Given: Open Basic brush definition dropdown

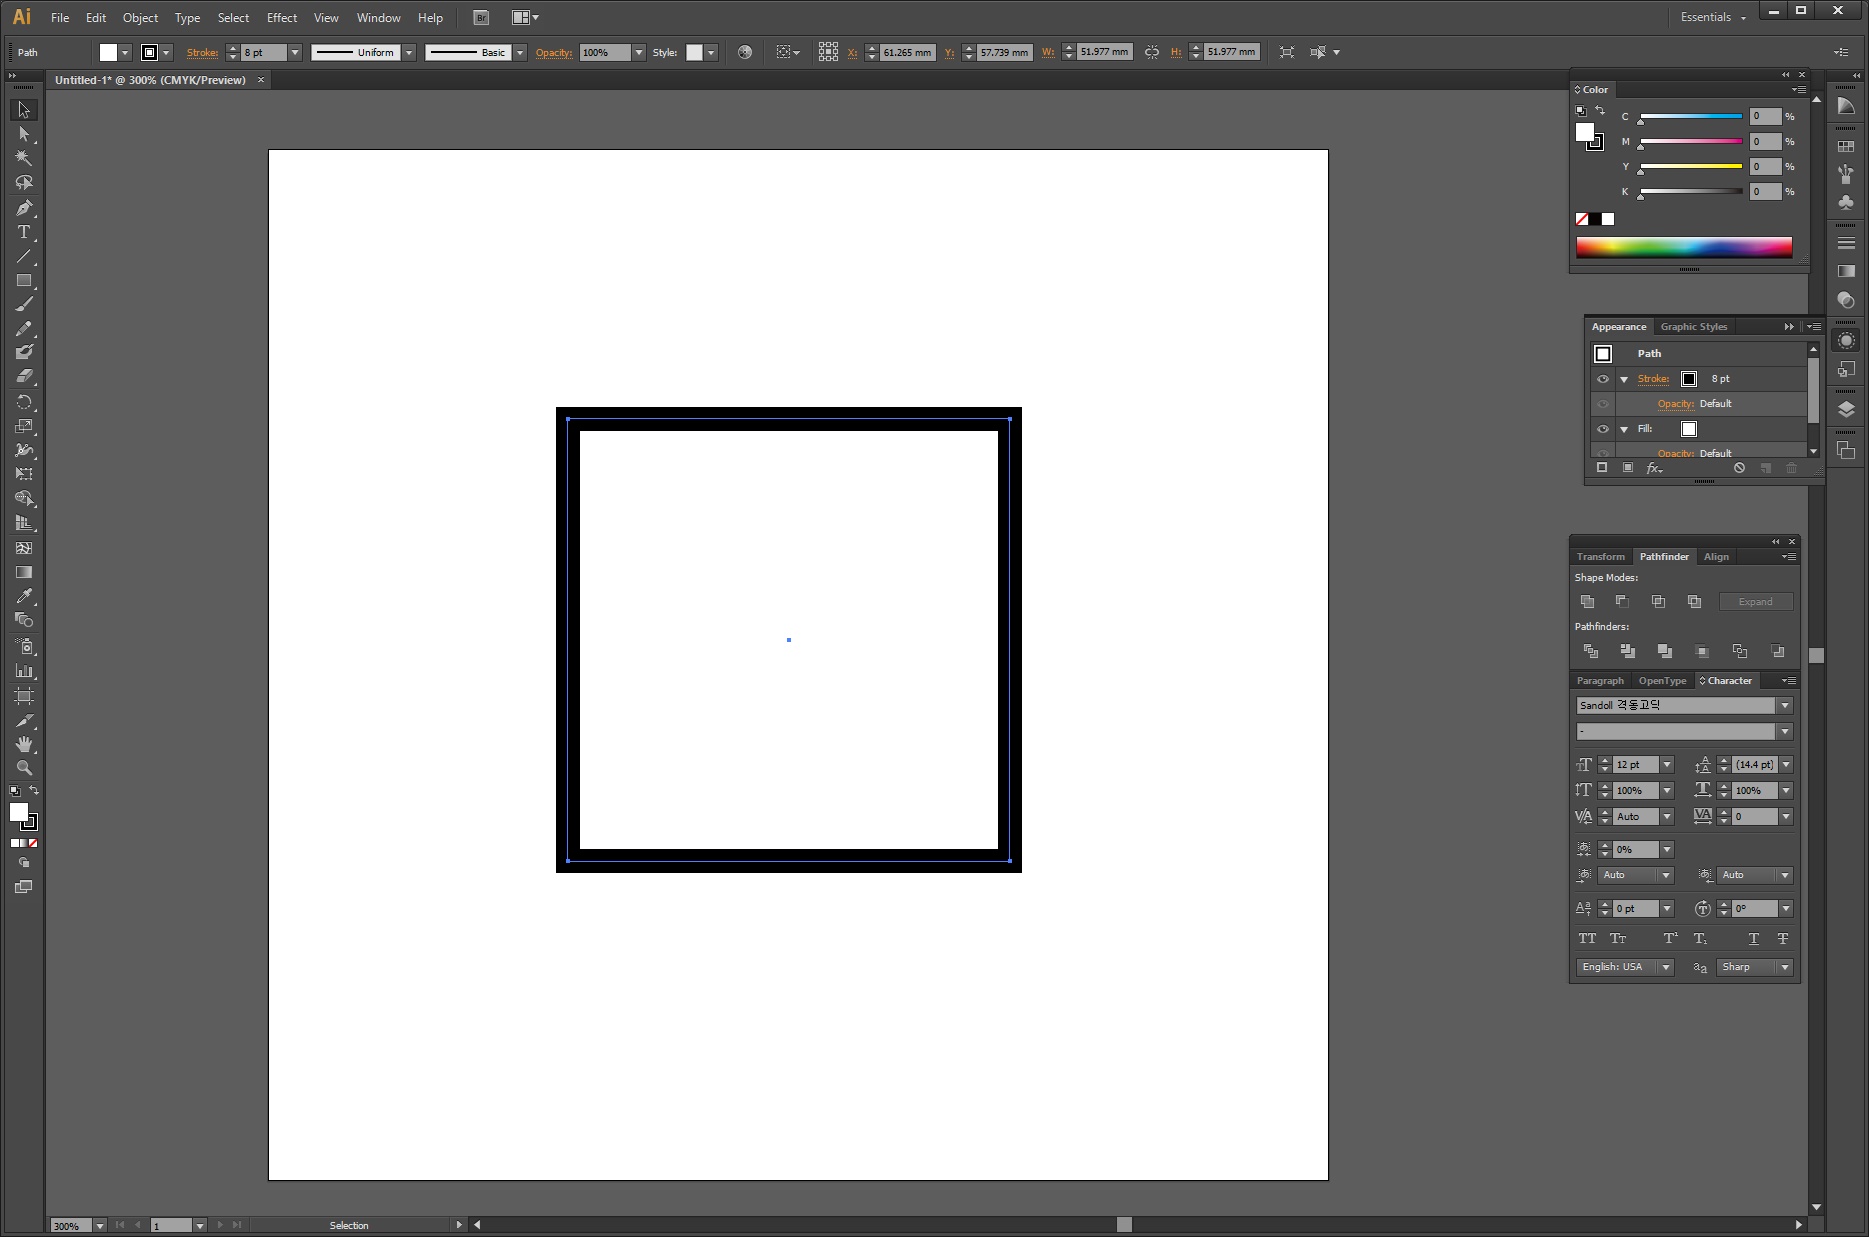Looking at the screenshot, I should pos(520,52).
